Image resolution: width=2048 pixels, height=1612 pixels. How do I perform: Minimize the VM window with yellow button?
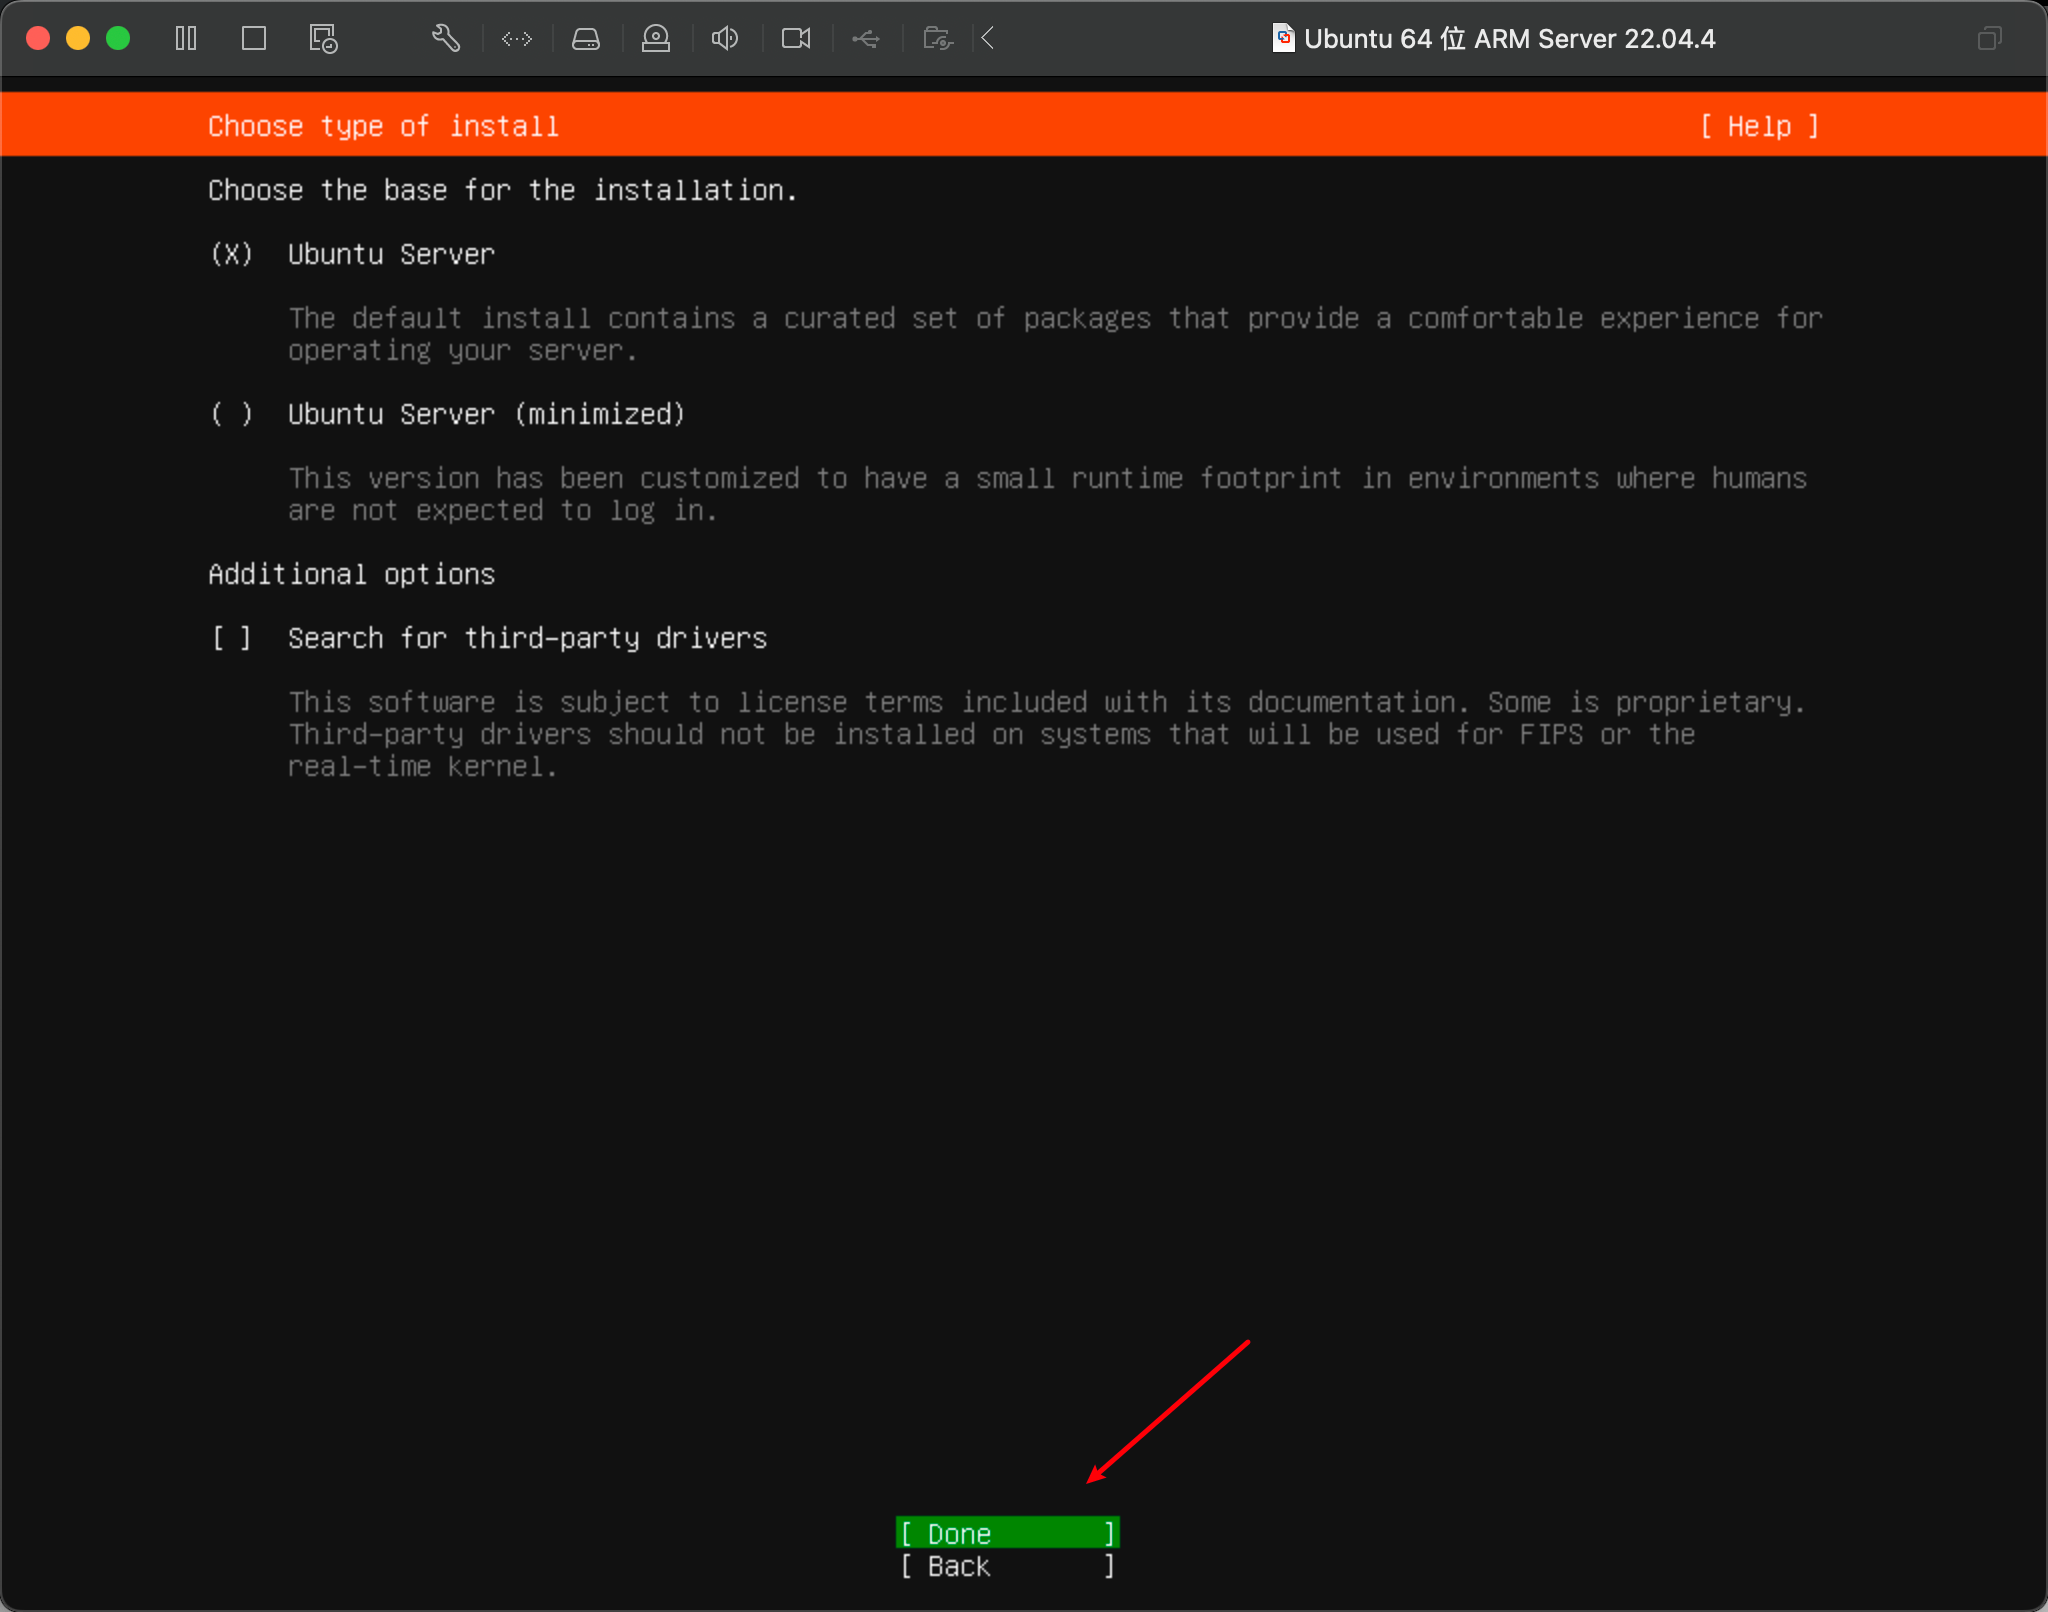pos(78,39)
